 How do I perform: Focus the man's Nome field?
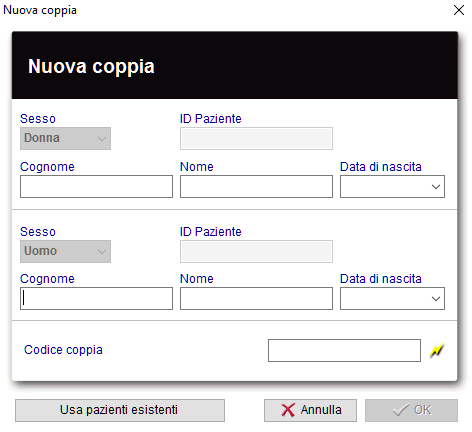click(x=256, y=299)
